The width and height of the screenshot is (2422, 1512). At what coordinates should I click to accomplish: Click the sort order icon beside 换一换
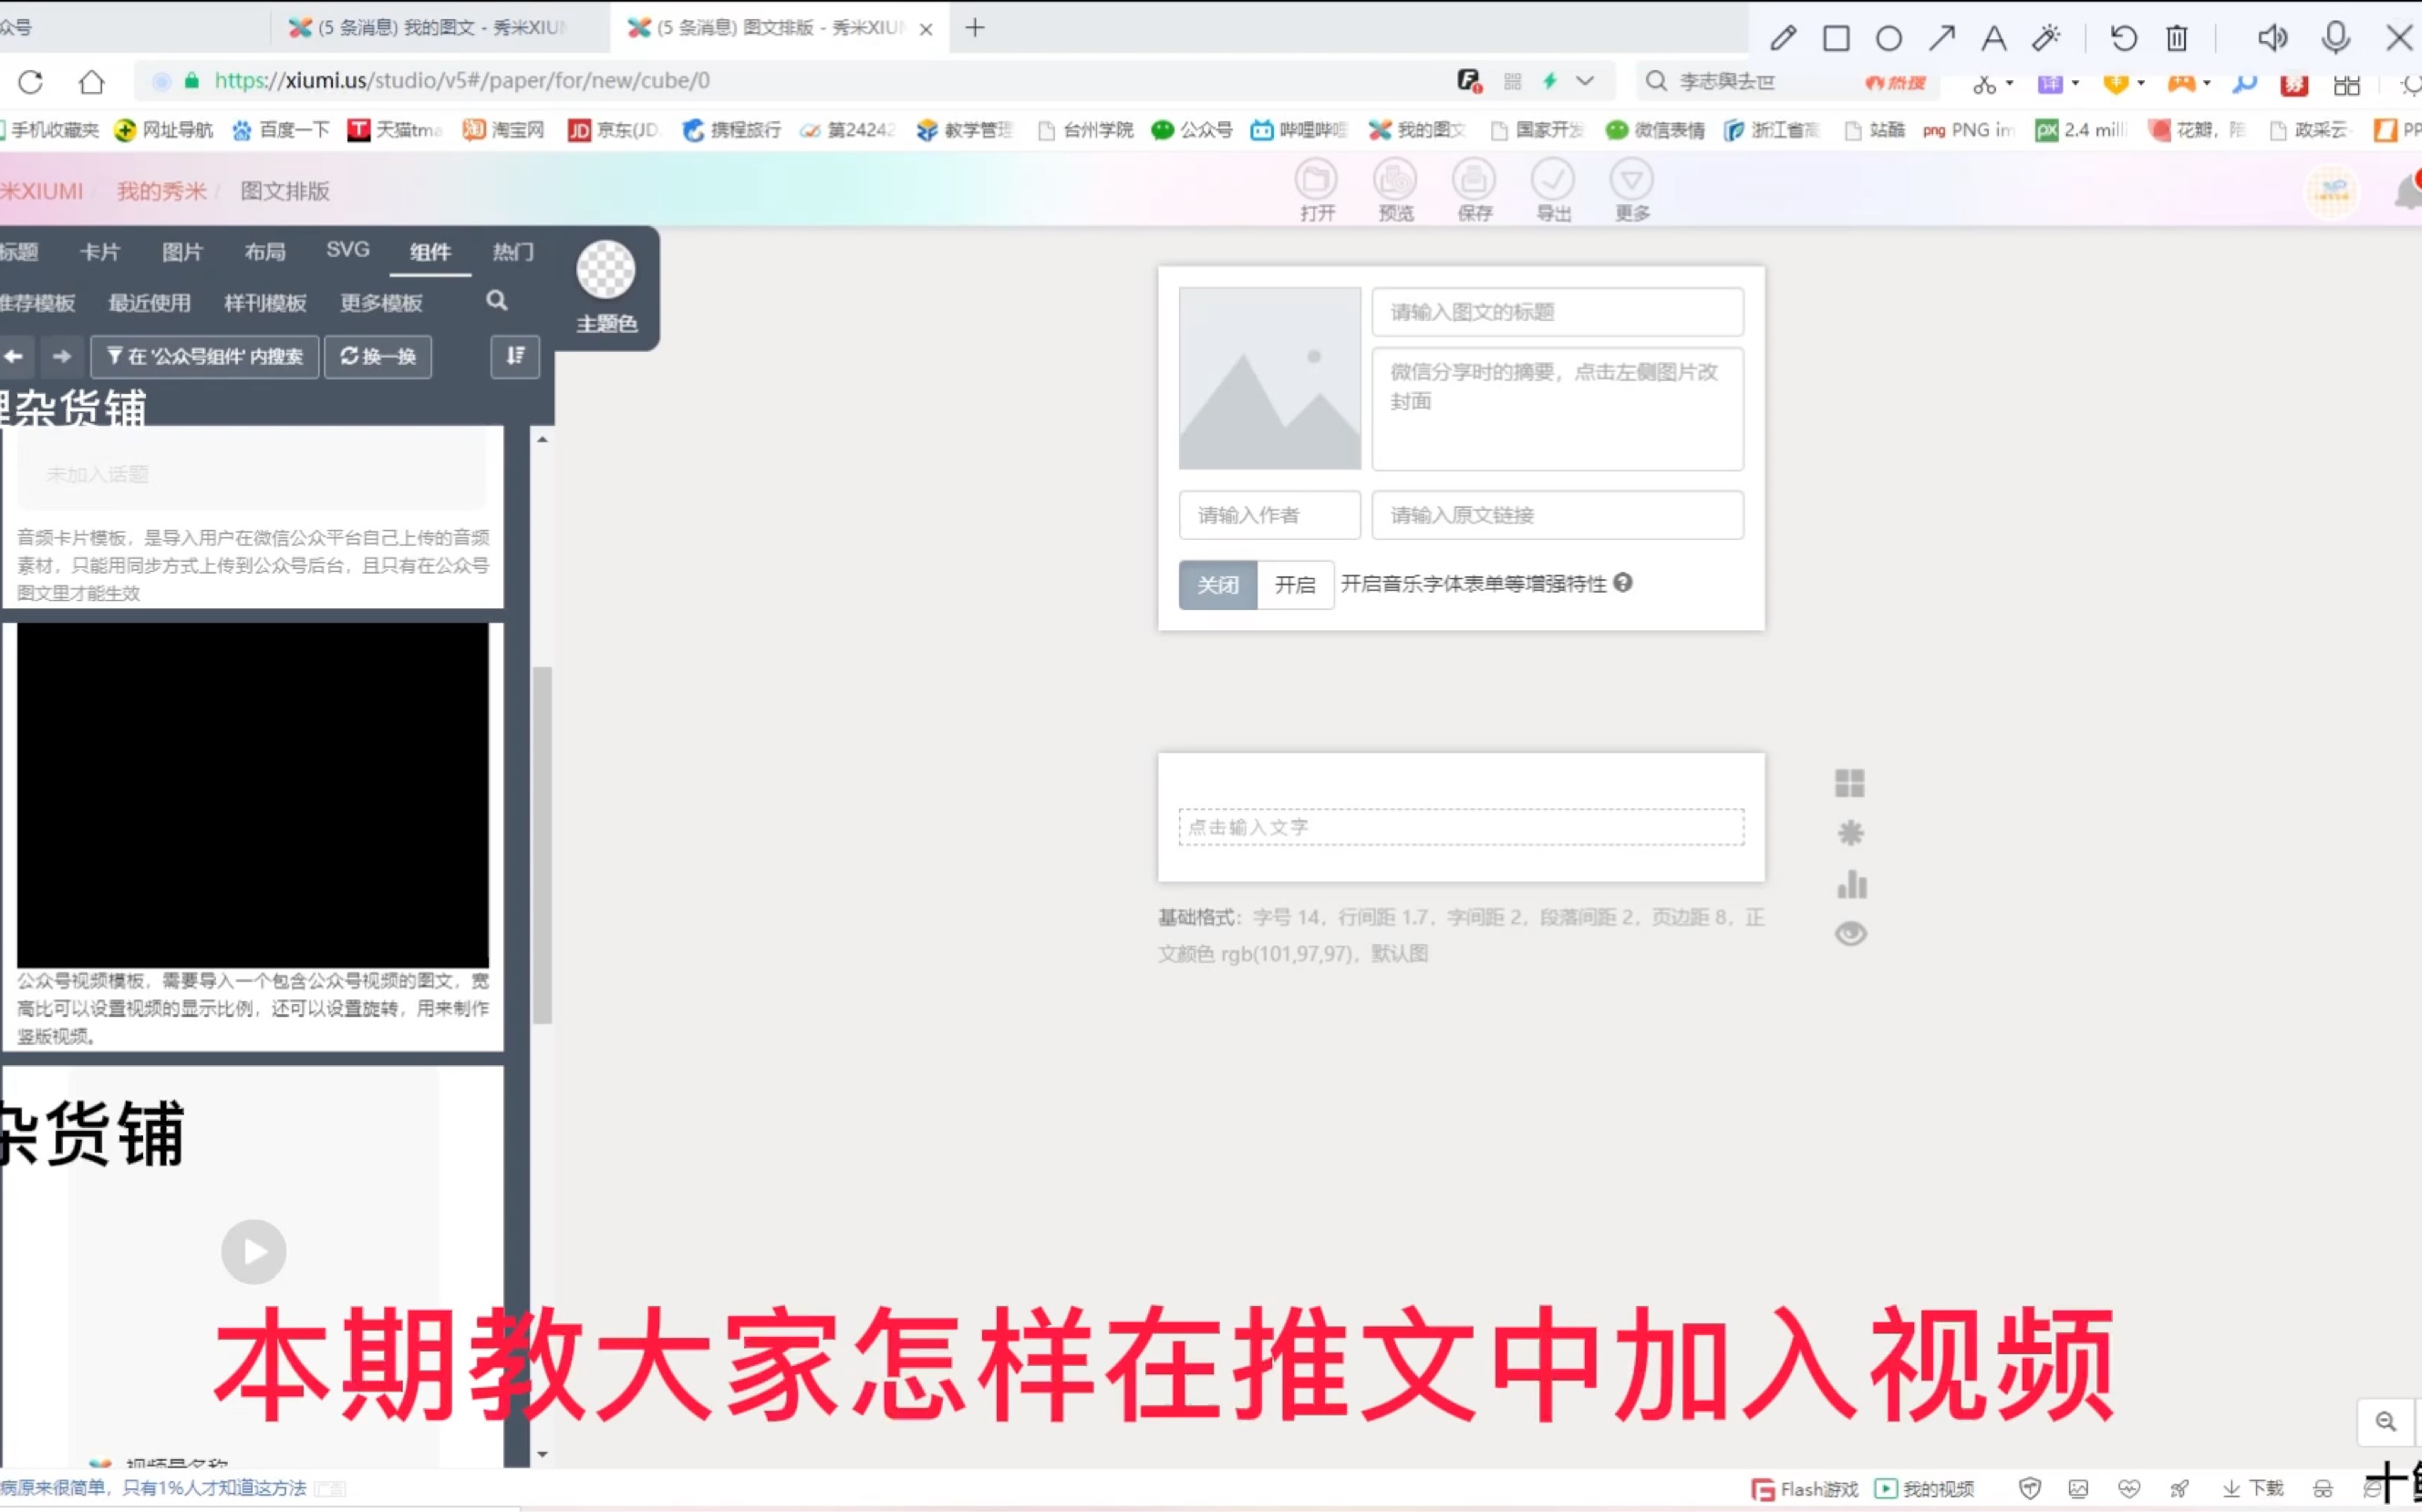515,356
